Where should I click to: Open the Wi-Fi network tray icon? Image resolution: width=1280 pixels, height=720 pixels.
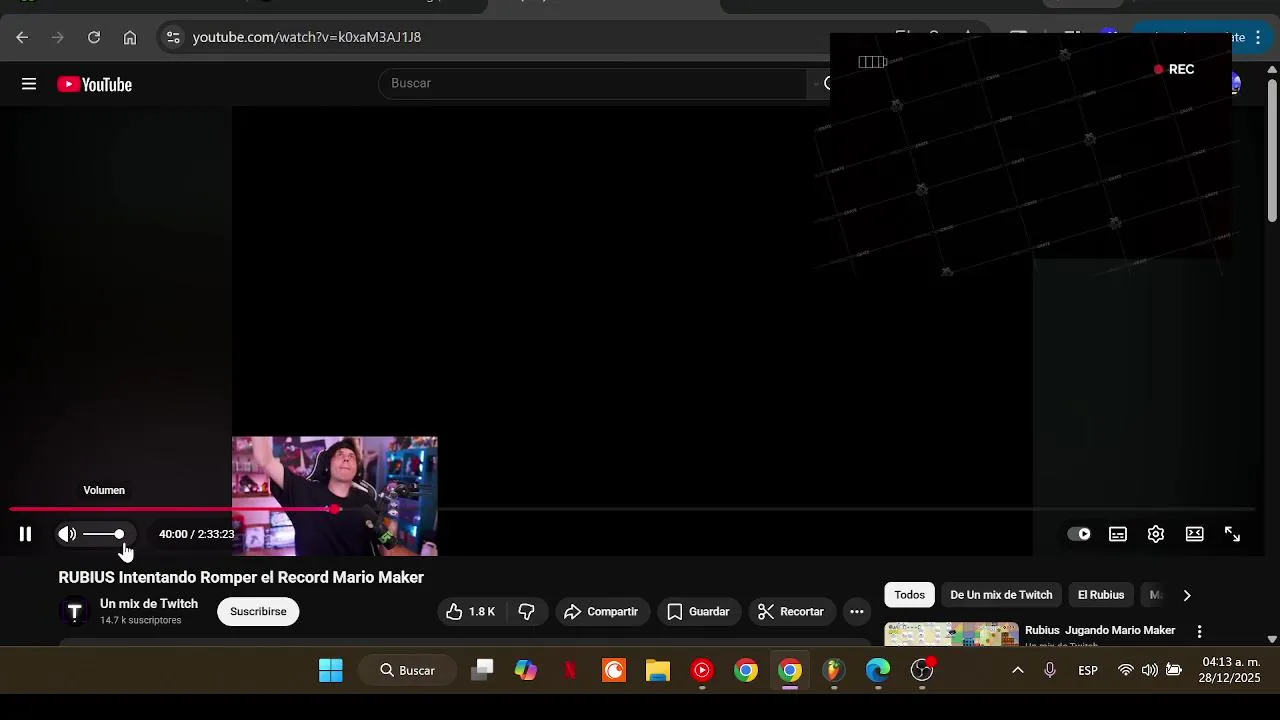(1126, 670)
